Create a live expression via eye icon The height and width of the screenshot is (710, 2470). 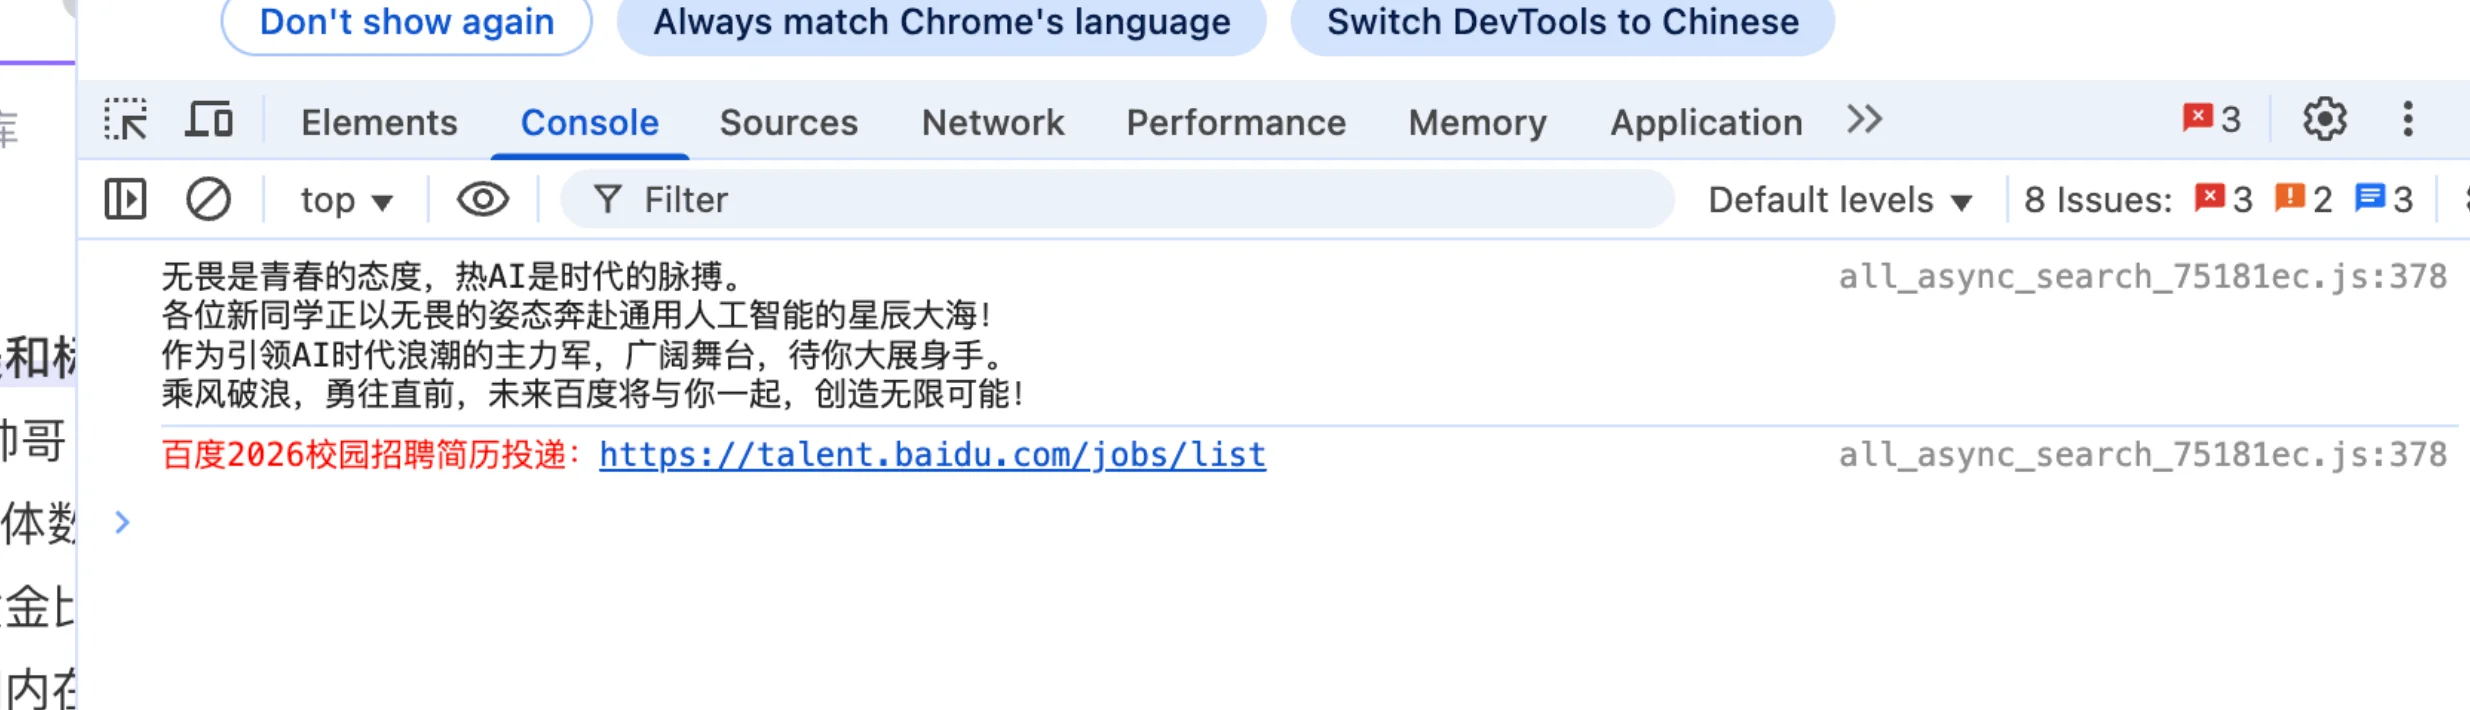click(483, 199)
